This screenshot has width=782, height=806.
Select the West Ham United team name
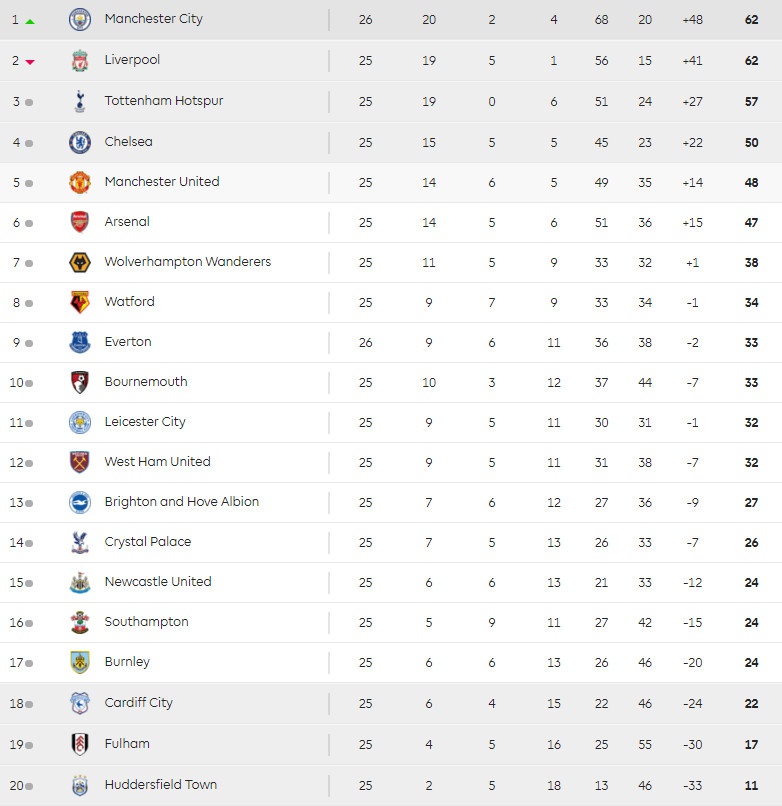point(157,462)
